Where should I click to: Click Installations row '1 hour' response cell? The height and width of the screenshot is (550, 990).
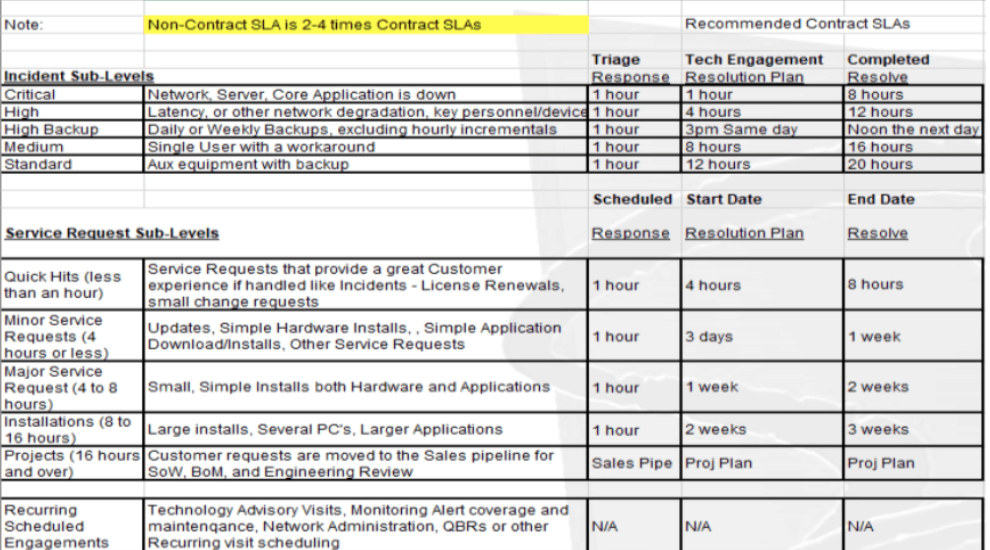tap(634, 429)
